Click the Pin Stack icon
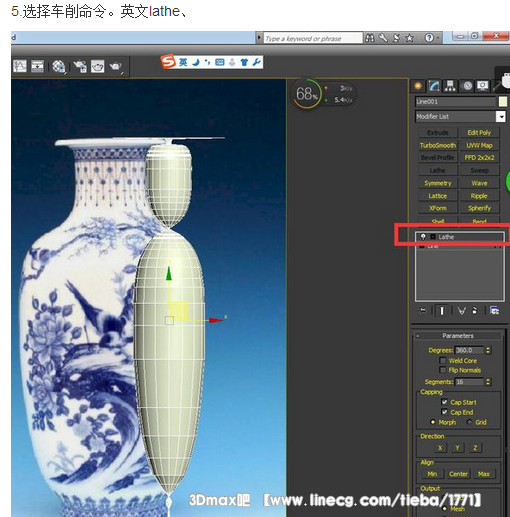Image resolution: width=510 pixels, height=517 pixels. coord(423,311)
